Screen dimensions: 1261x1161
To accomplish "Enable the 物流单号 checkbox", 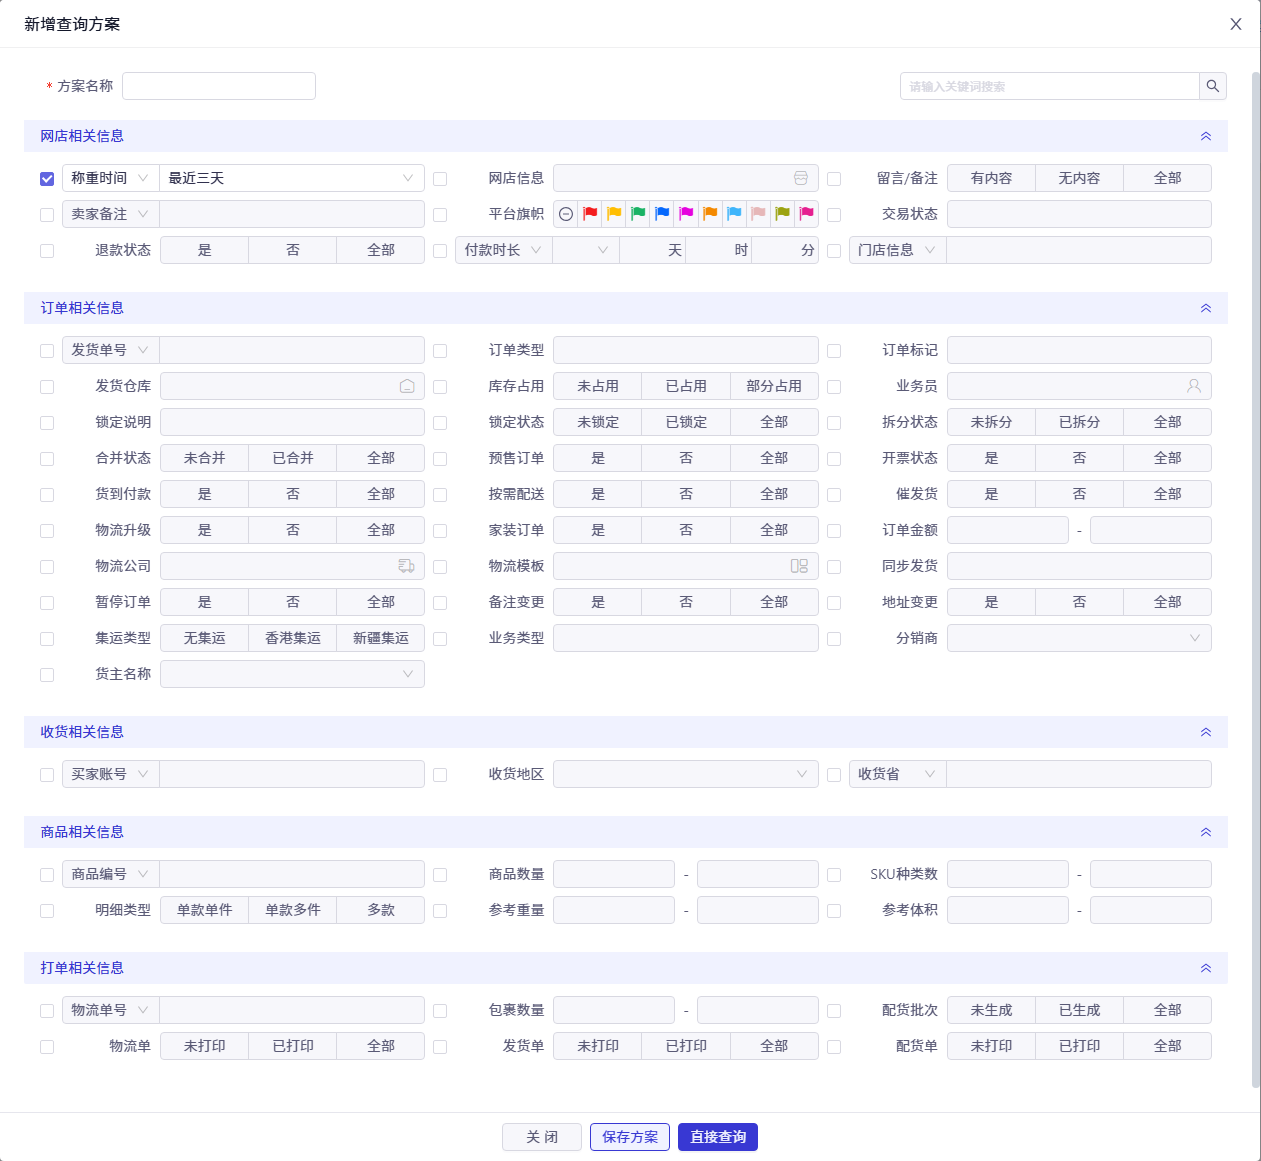I will click(47, 1011).
